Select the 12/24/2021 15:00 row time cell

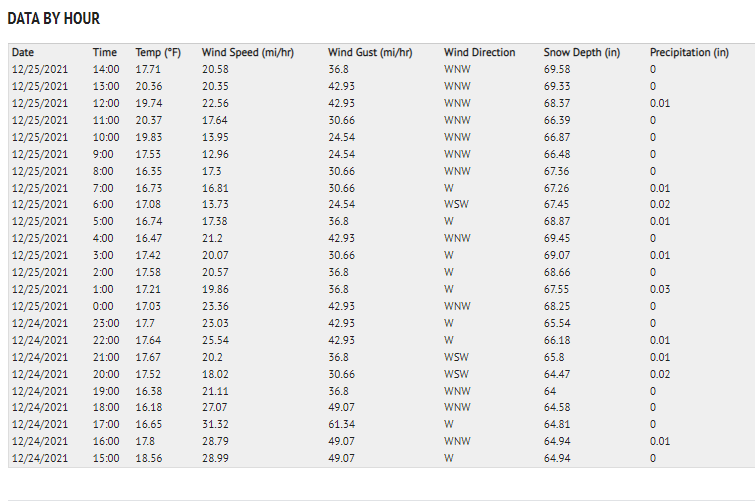coord(106,458)
